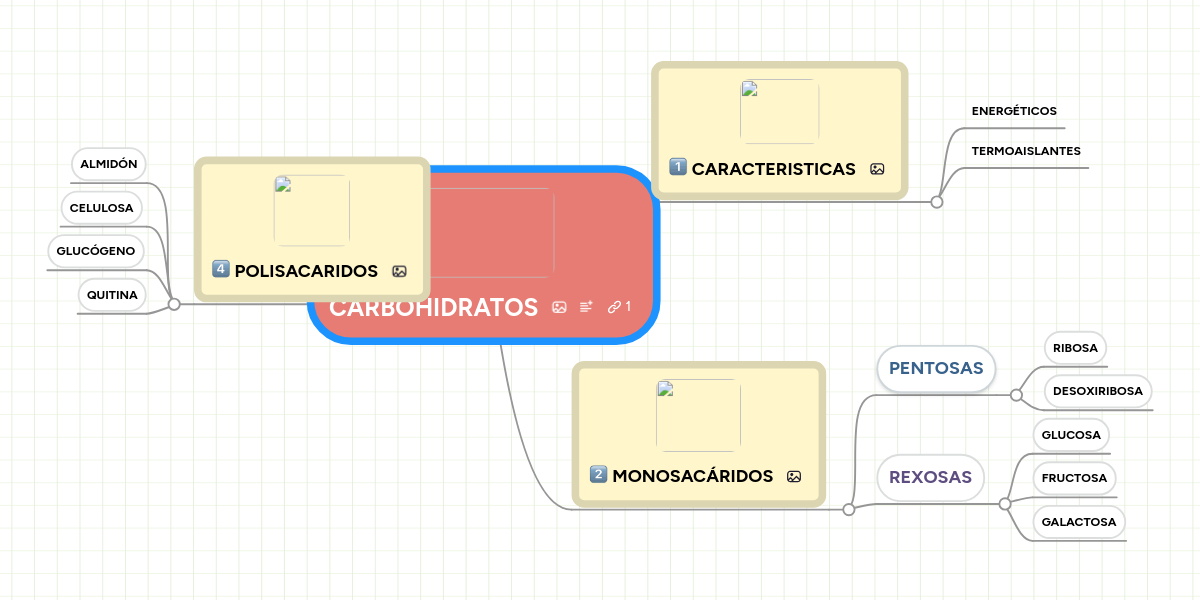Screen dimensions: 1200x600
Task: Click the number 4 icon on POLISACARIDOS
Action: point(221,269)
